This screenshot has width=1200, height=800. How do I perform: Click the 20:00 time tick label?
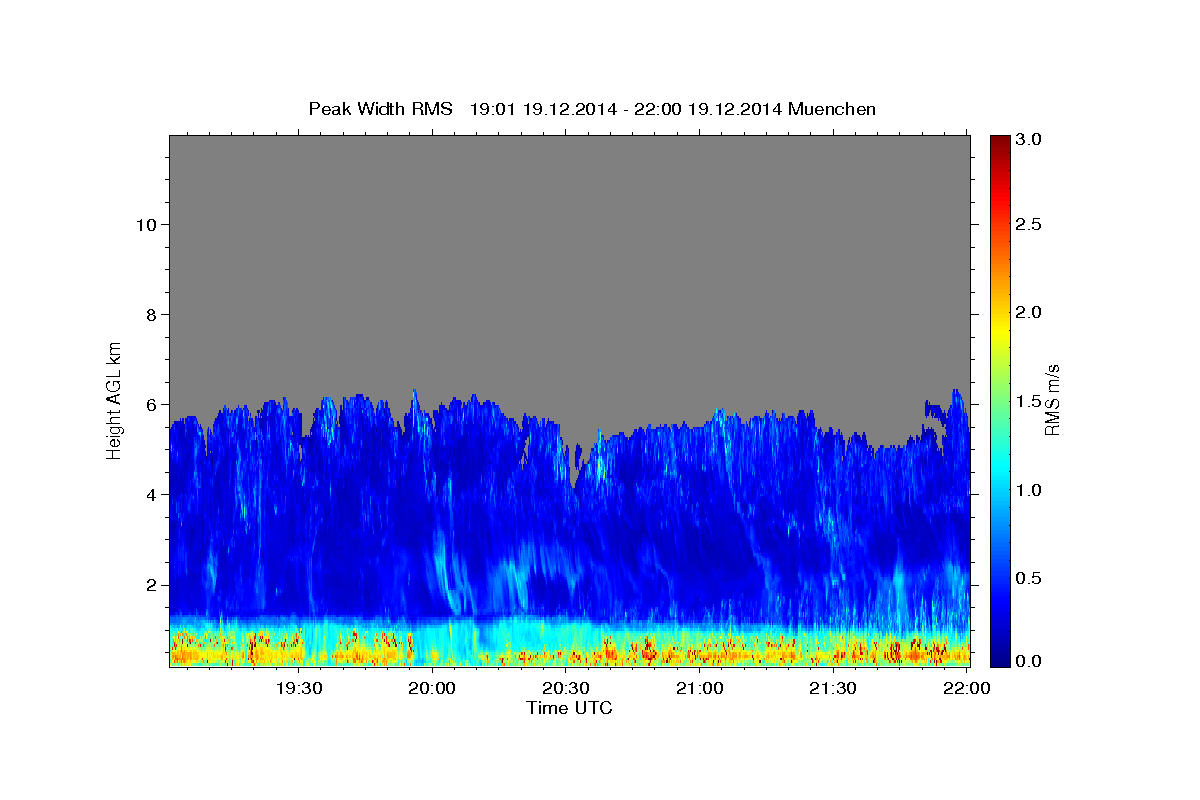pos(432,688)
